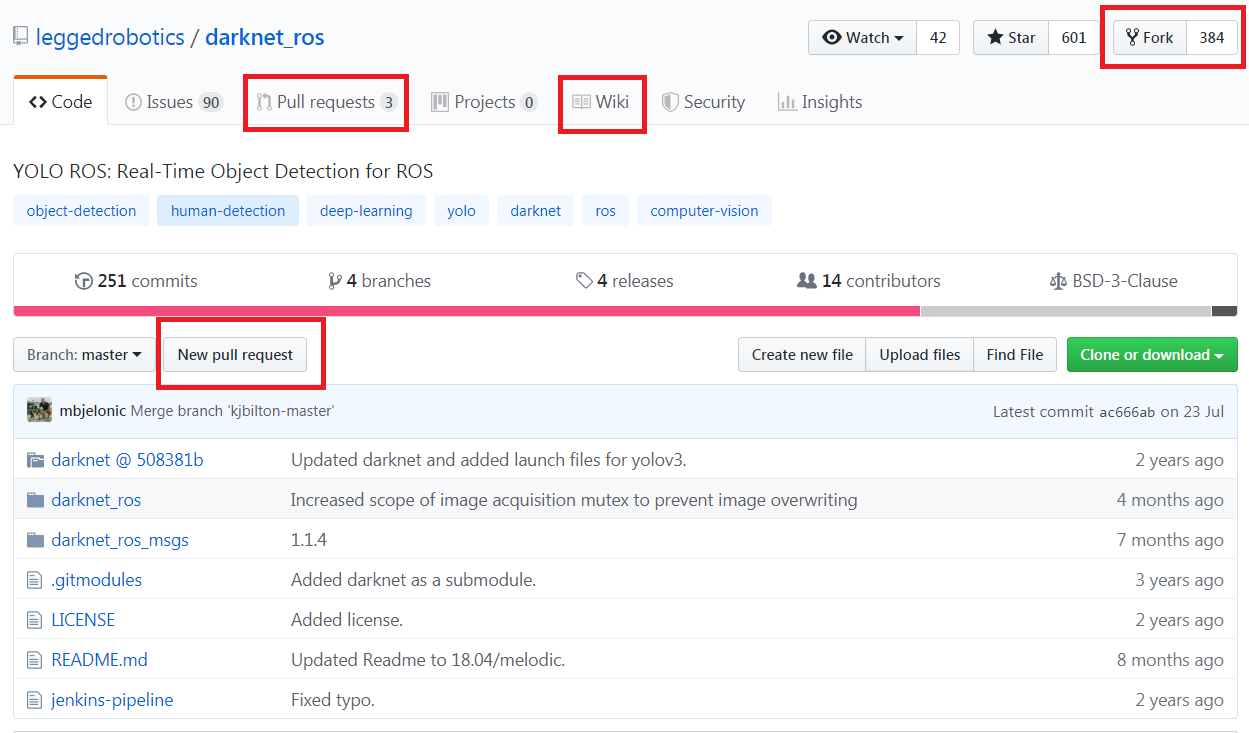Open the README.md file

pos(99,660)
